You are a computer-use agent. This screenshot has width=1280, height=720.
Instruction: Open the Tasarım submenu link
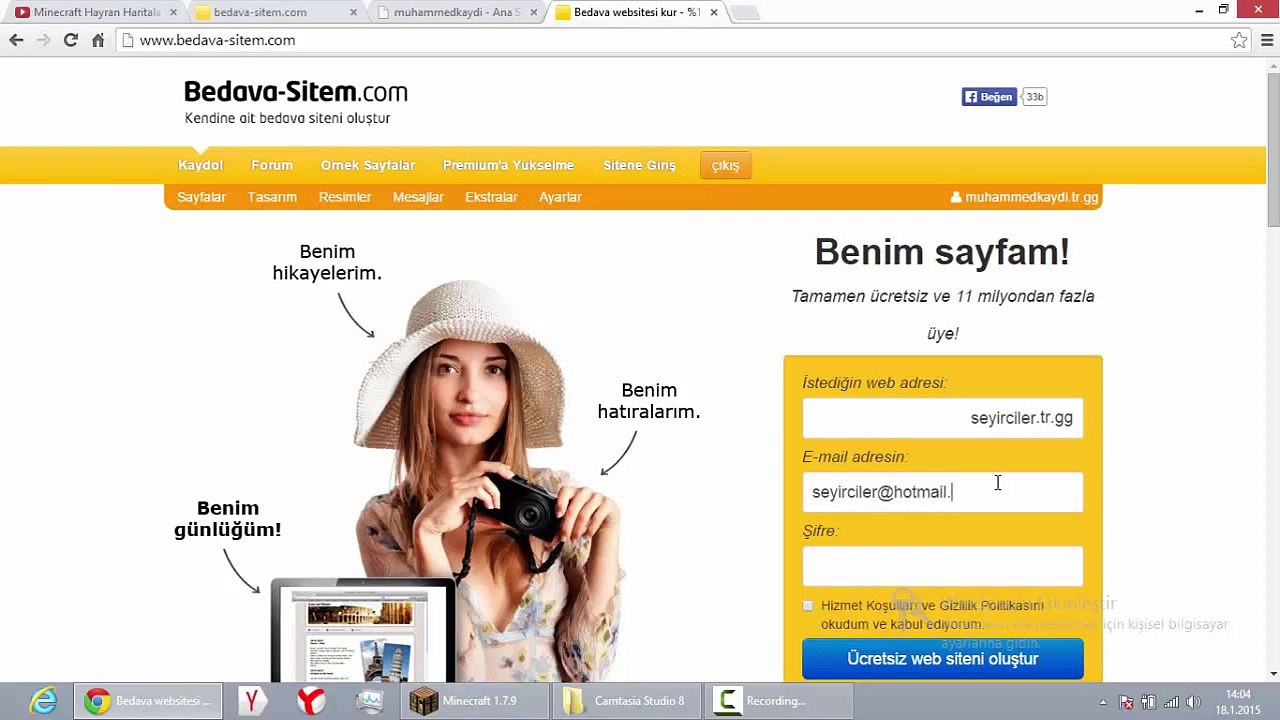pyautogui.click(x=272, y=197)
